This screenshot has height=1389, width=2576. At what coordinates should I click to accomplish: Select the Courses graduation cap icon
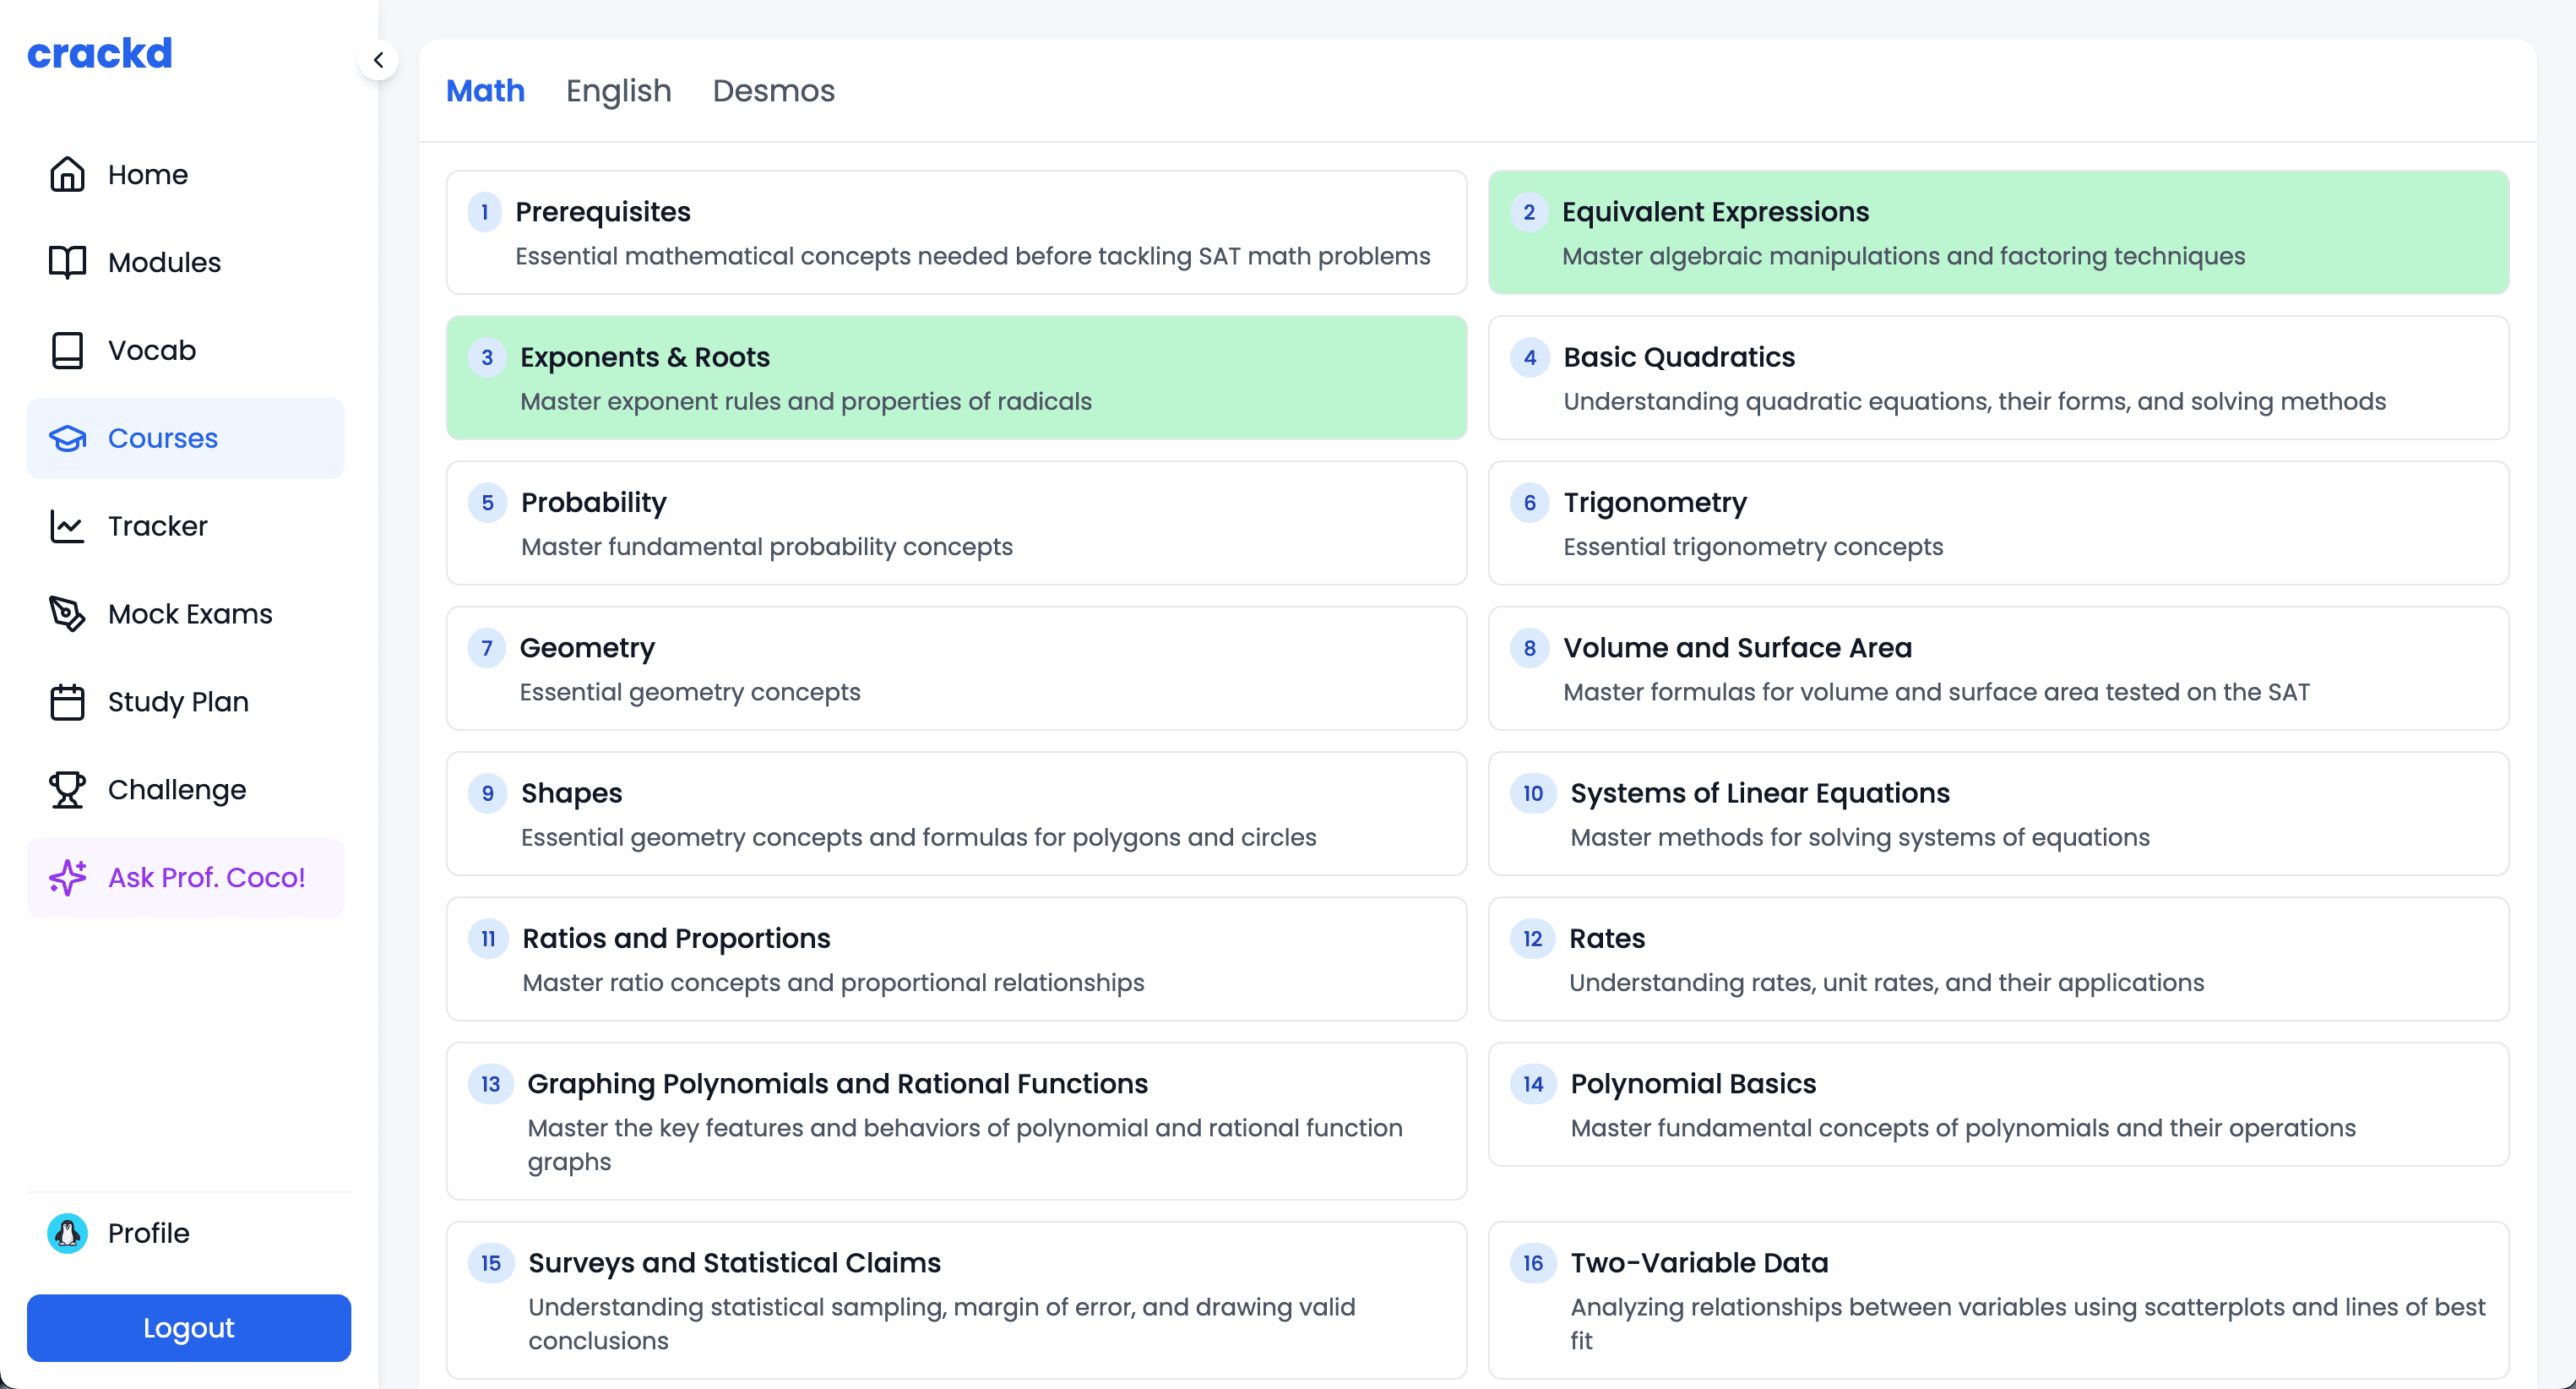[66, 438]
